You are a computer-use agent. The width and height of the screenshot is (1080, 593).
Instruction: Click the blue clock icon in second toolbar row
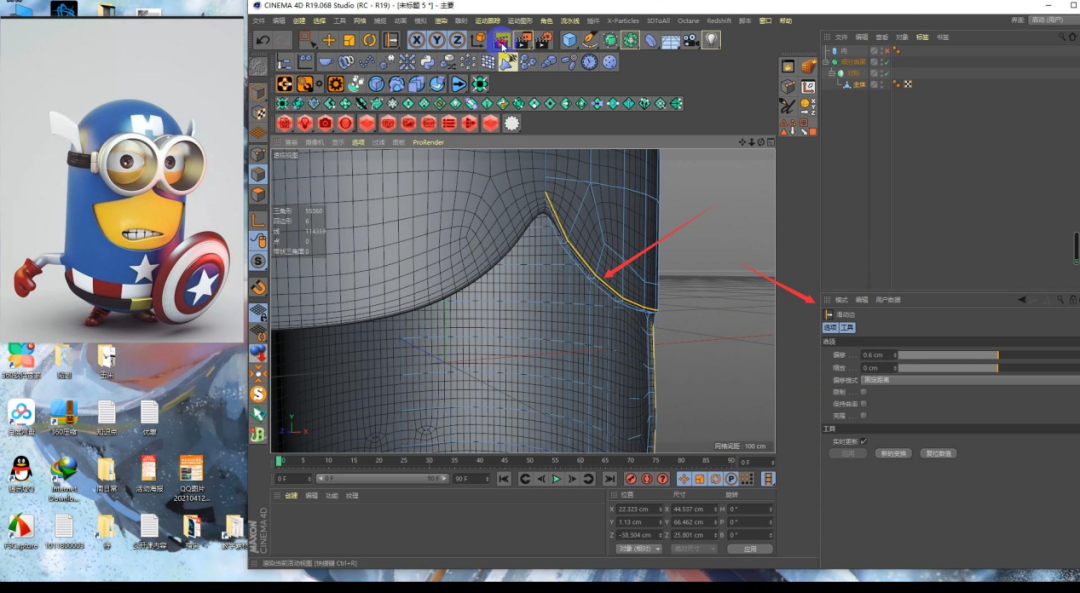tap(589, 63)
